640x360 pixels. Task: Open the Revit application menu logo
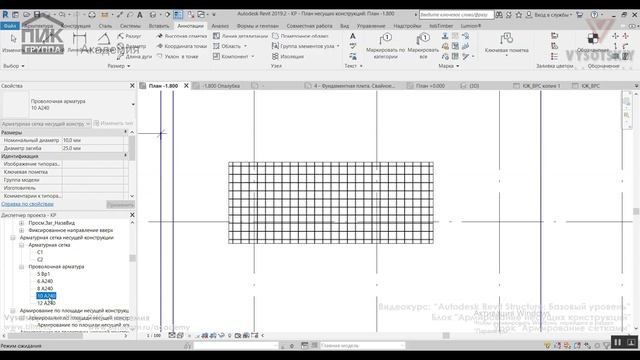tap(5, 14)
